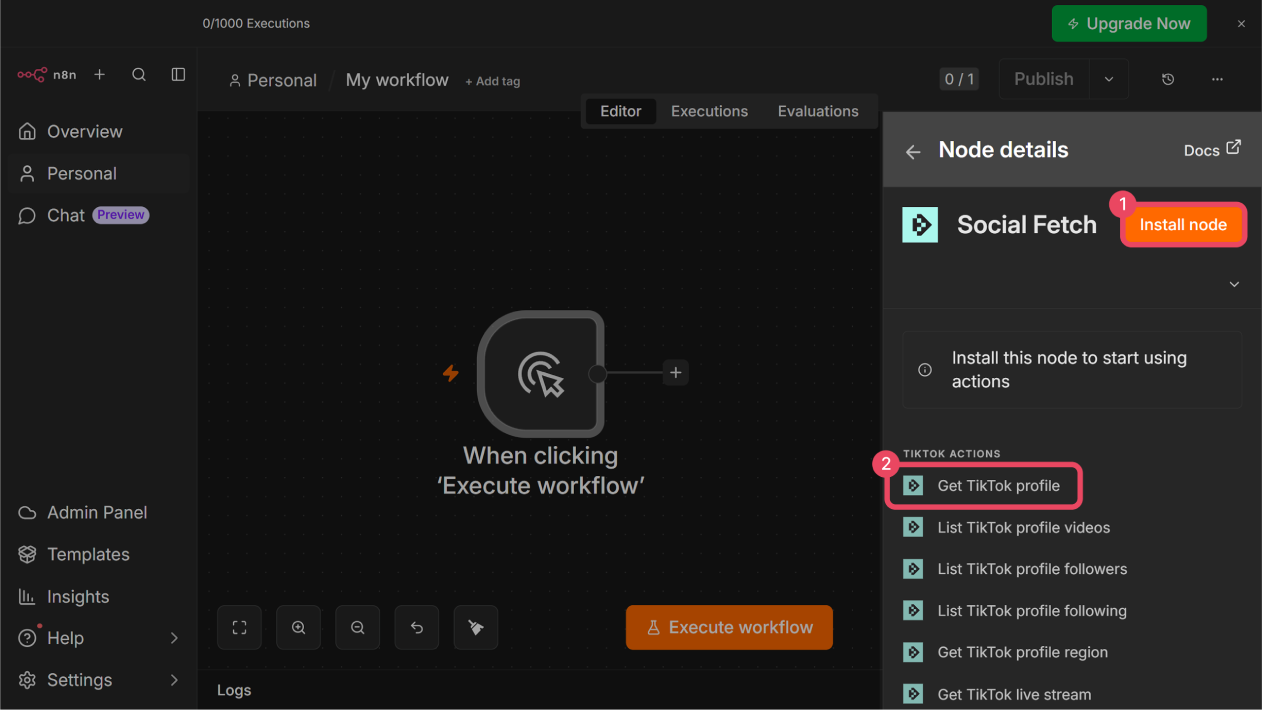The width and height of the screenshot is (1262, 710).
Task: Click the Social Fetch logo icon
Action: point(920,225)
